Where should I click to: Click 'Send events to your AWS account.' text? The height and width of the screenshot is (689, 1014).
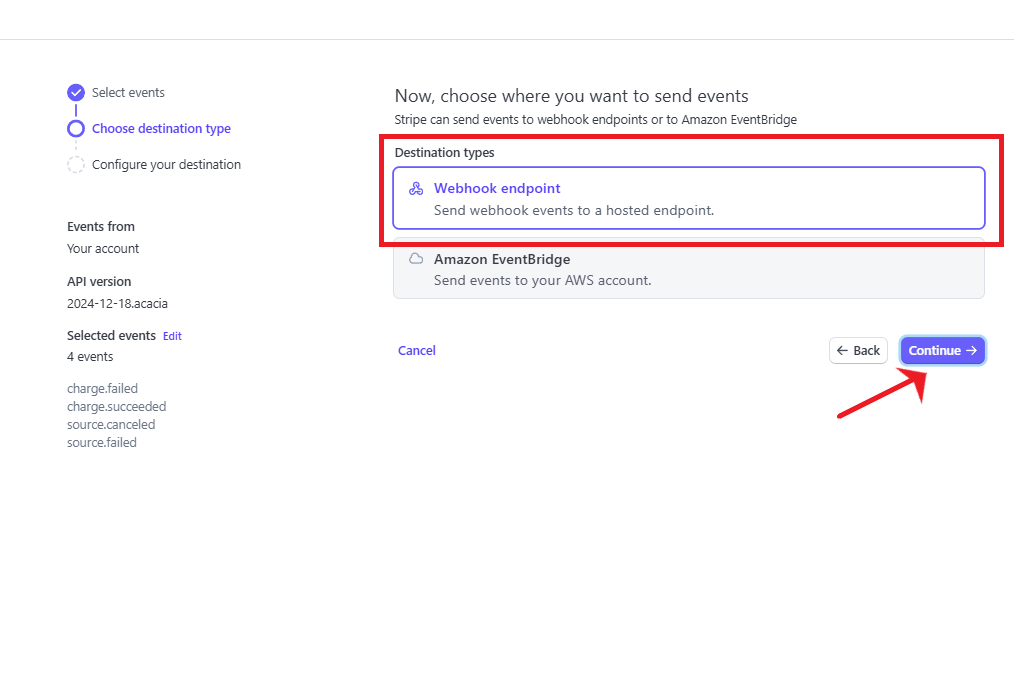point(543,280)
